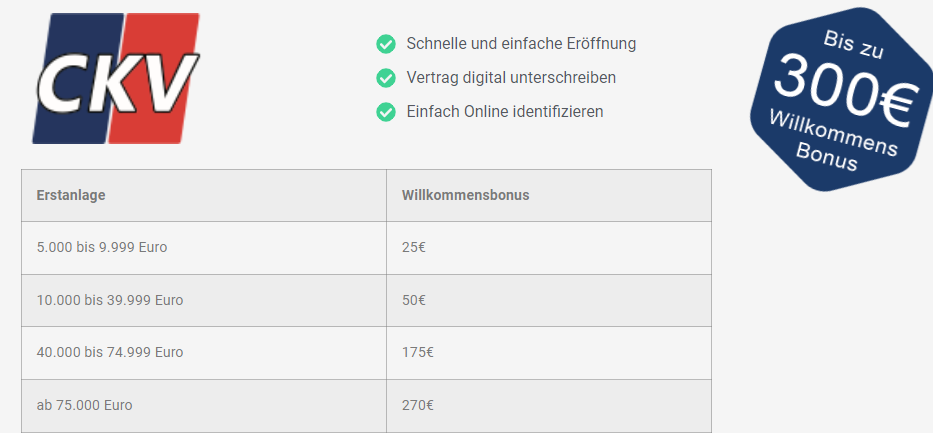Click the 300€ Willkommens Bonus badge
933x433 pixels.
pos(842,99)
